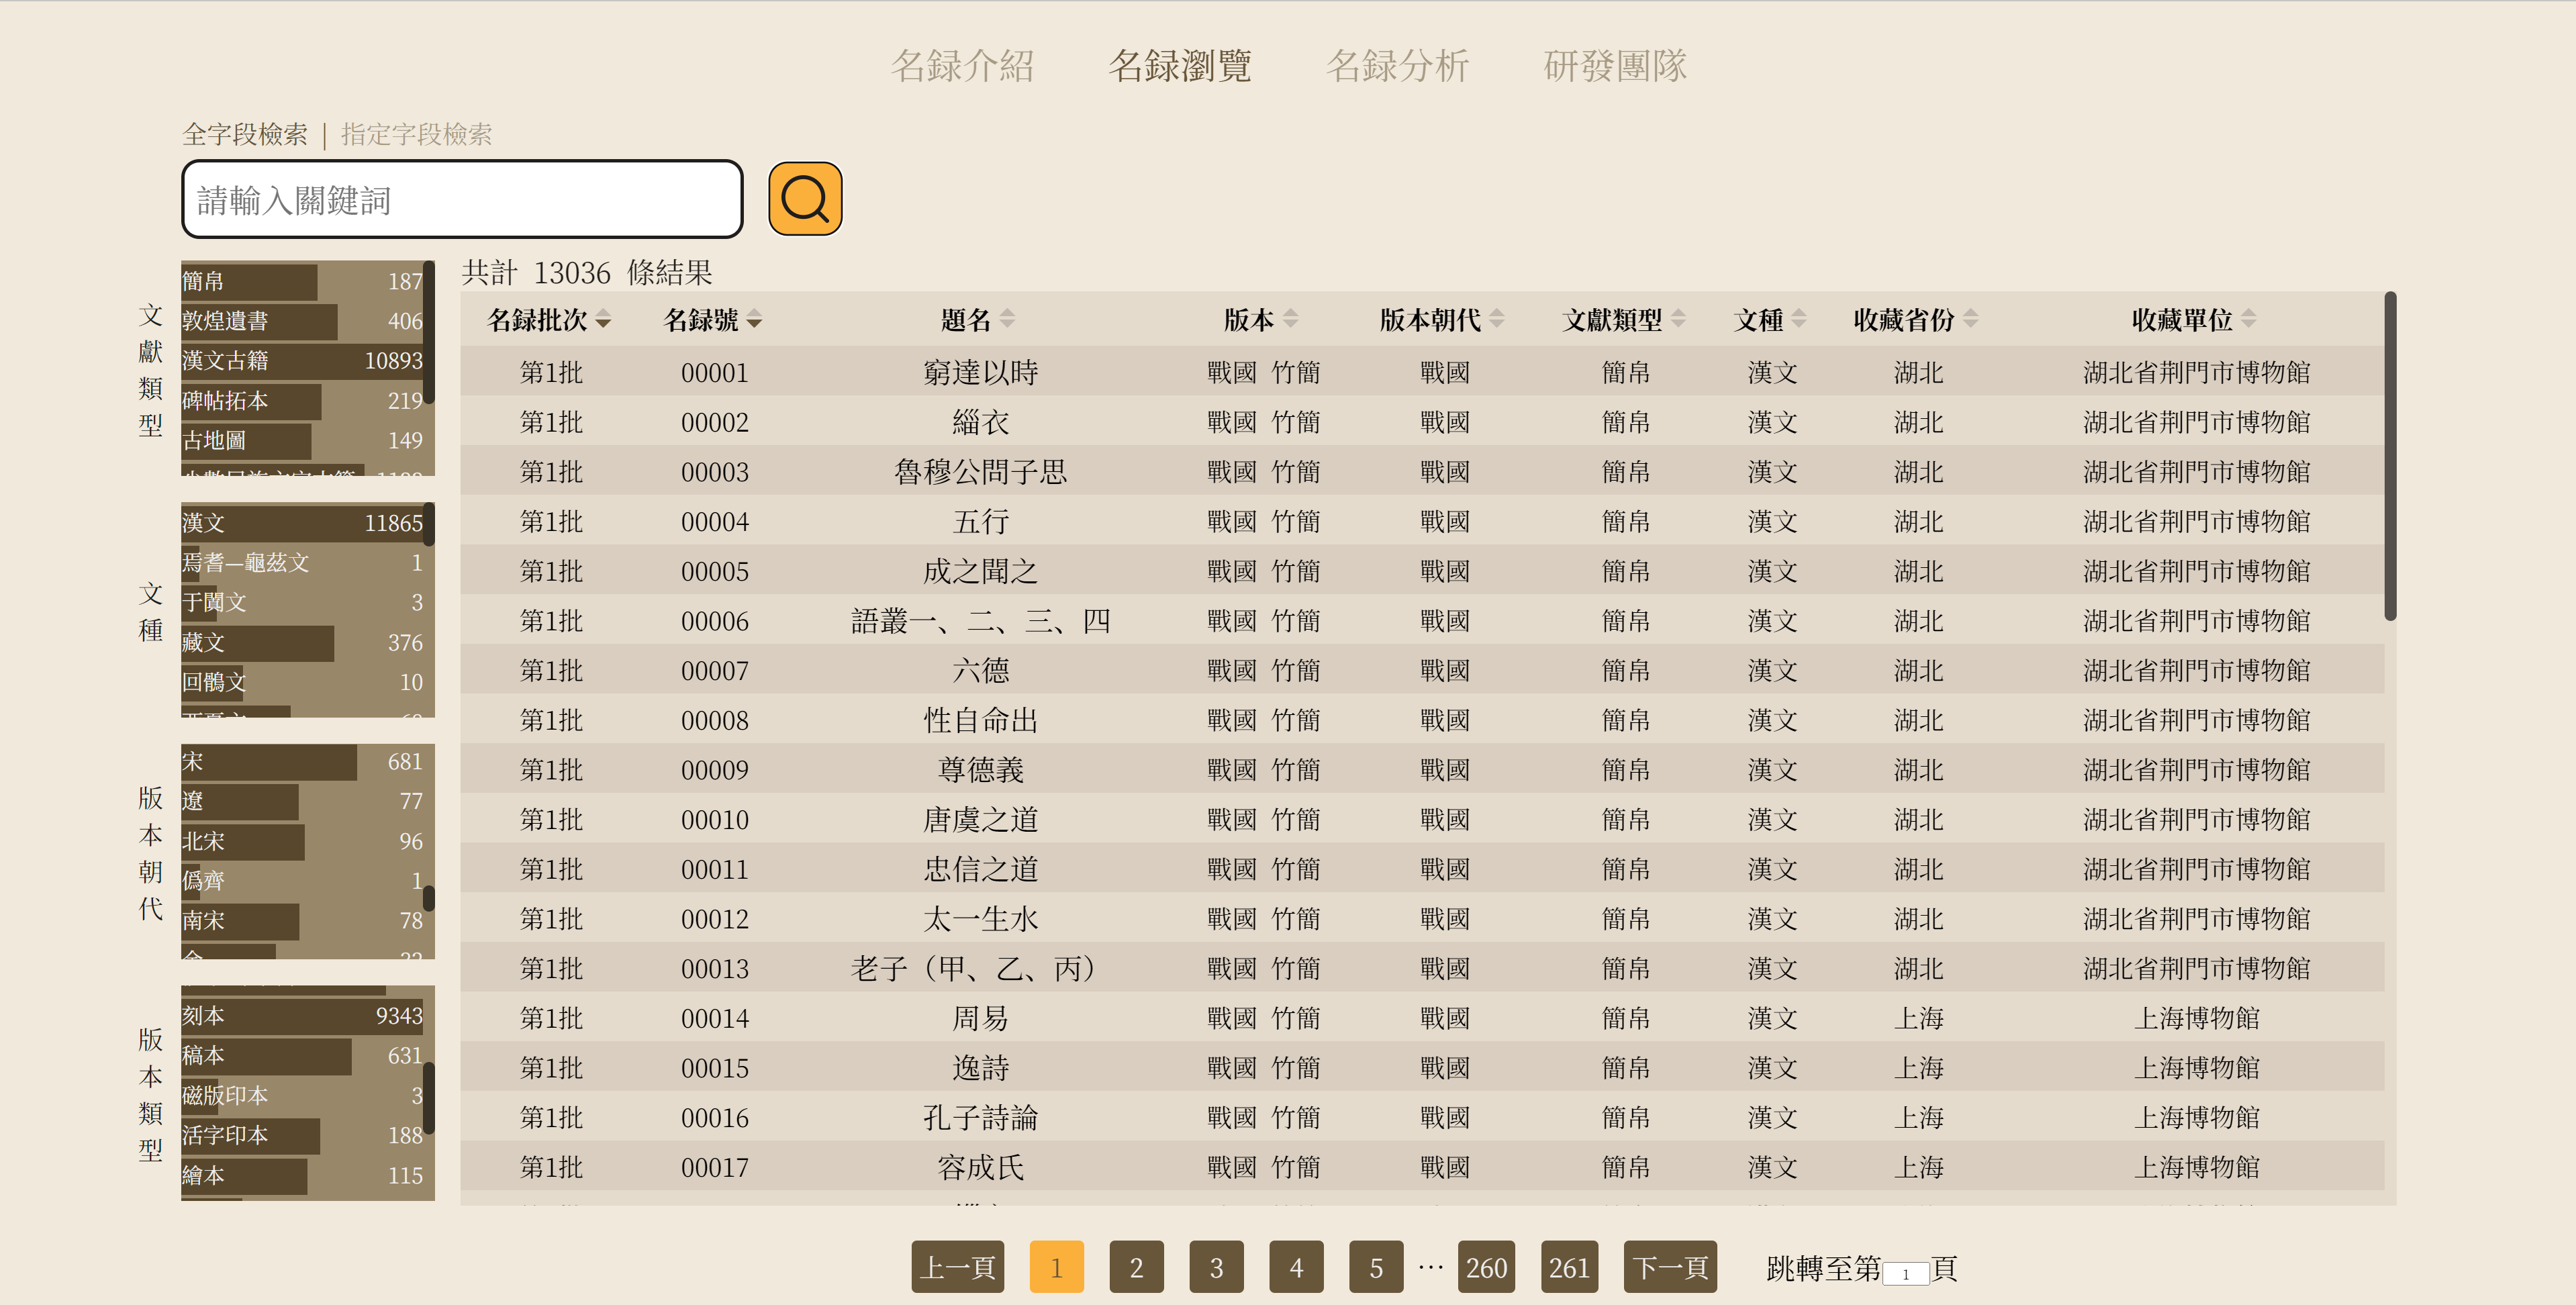
Task: Filter by 焉耆—龜茲文 language
Action: [x=302, y=563]
